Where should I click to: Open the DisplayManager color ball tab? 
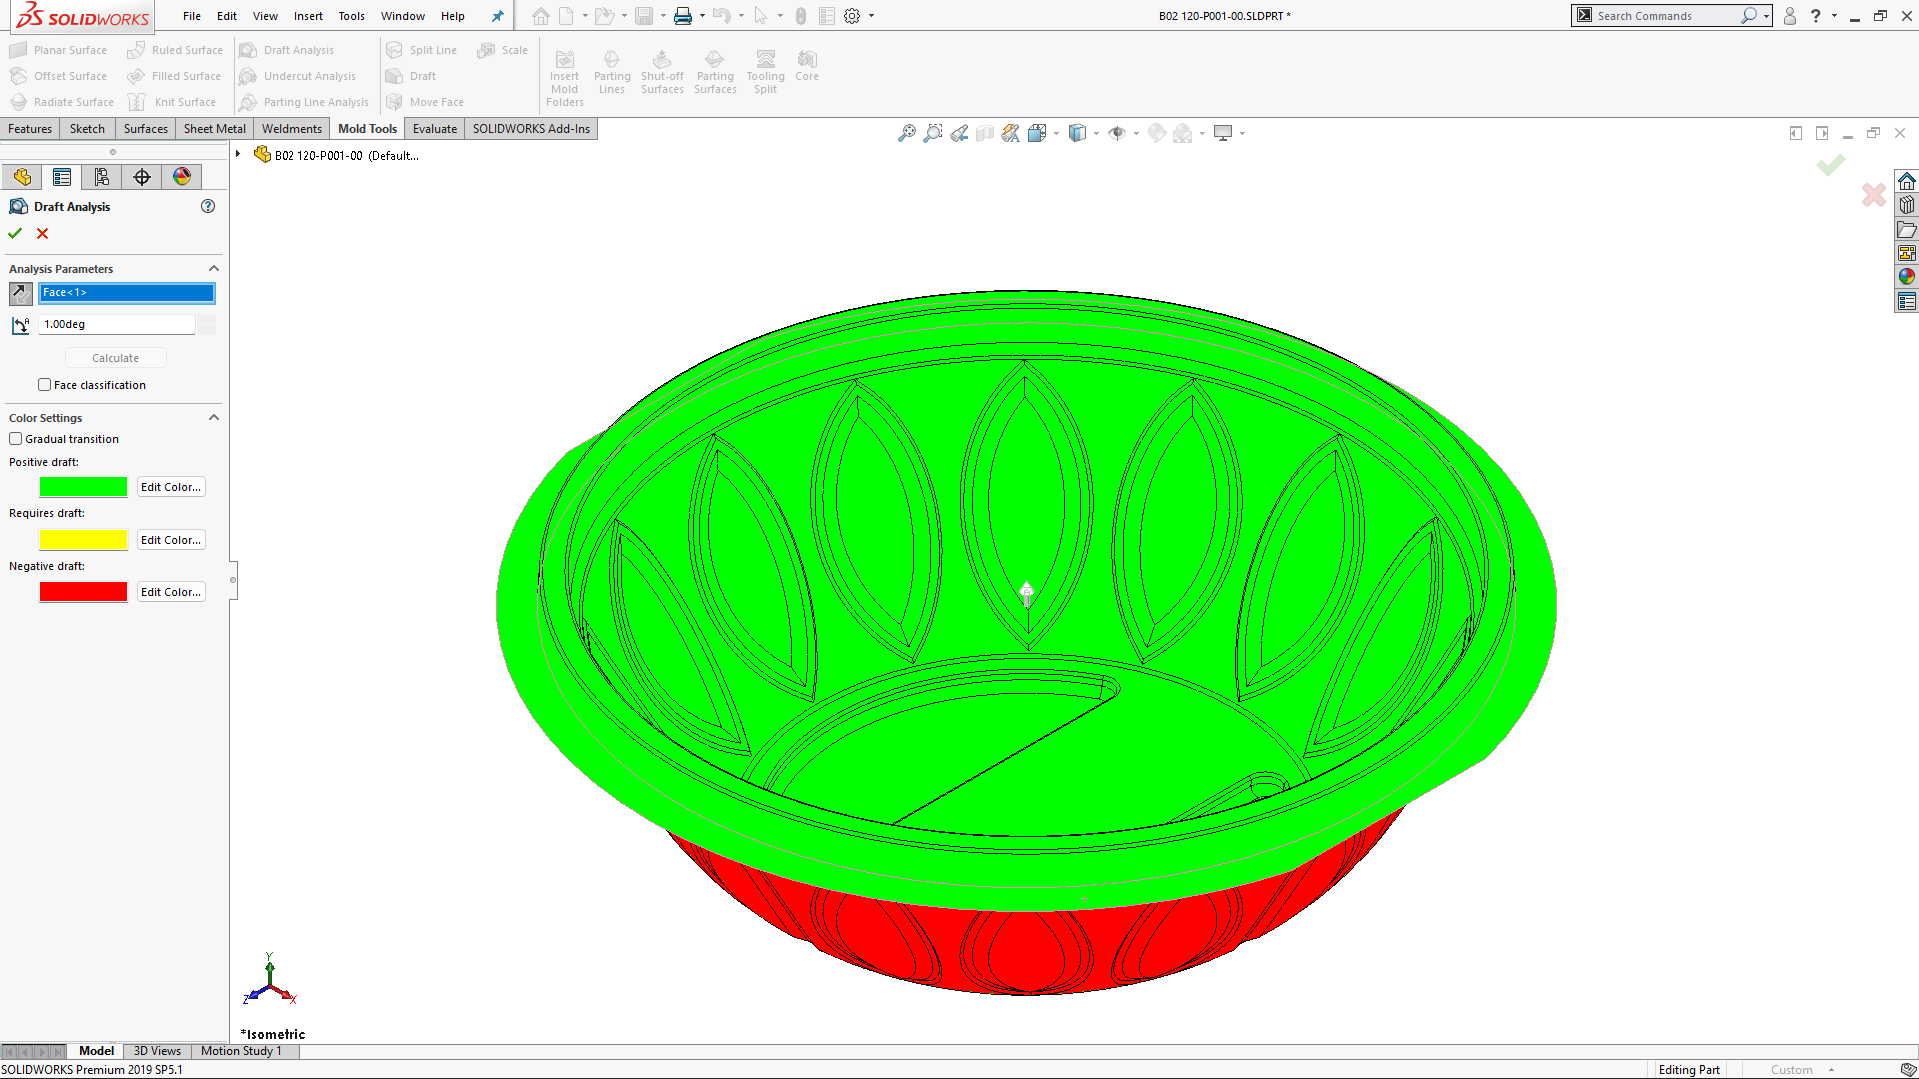click(182, 177)
